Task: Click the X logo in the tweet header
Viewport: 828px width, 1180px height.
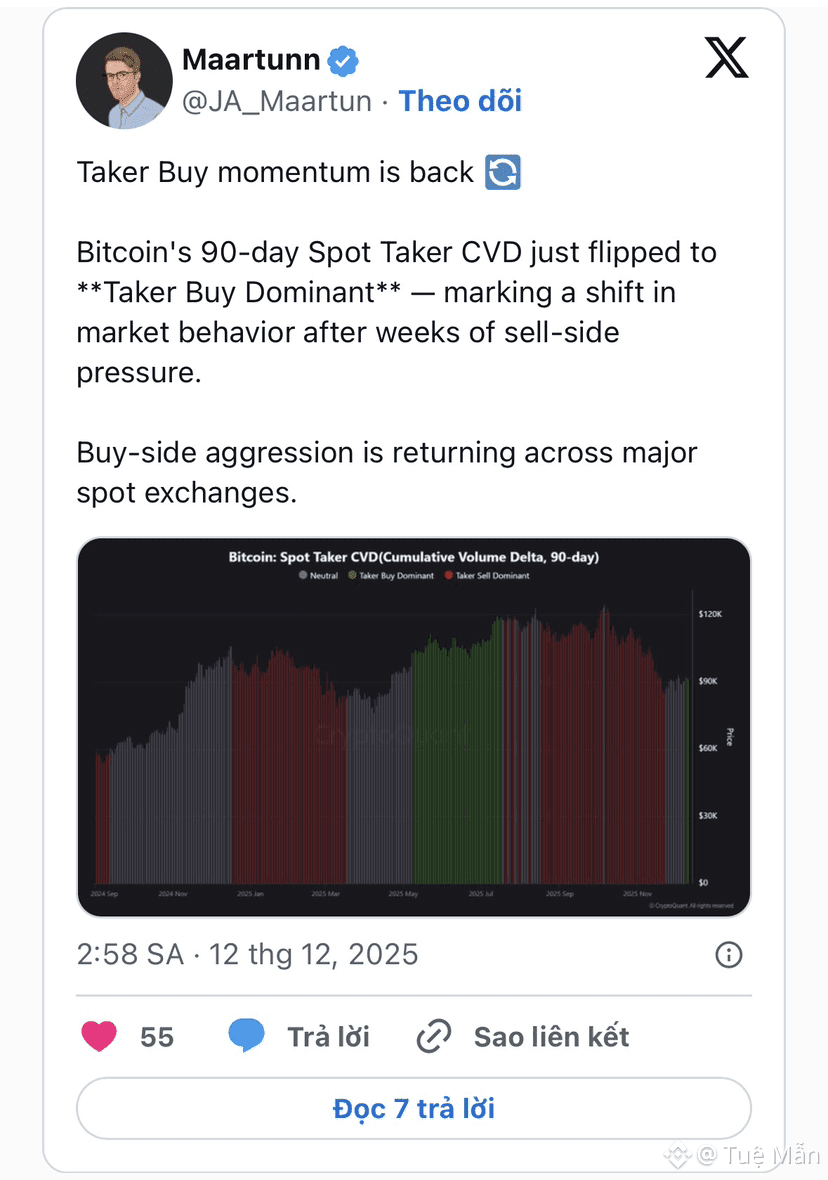Action: (726, 59)
